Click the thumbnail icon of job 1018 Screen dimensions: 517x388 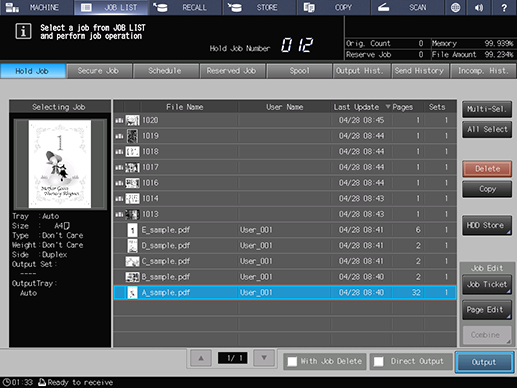(132, 152)
